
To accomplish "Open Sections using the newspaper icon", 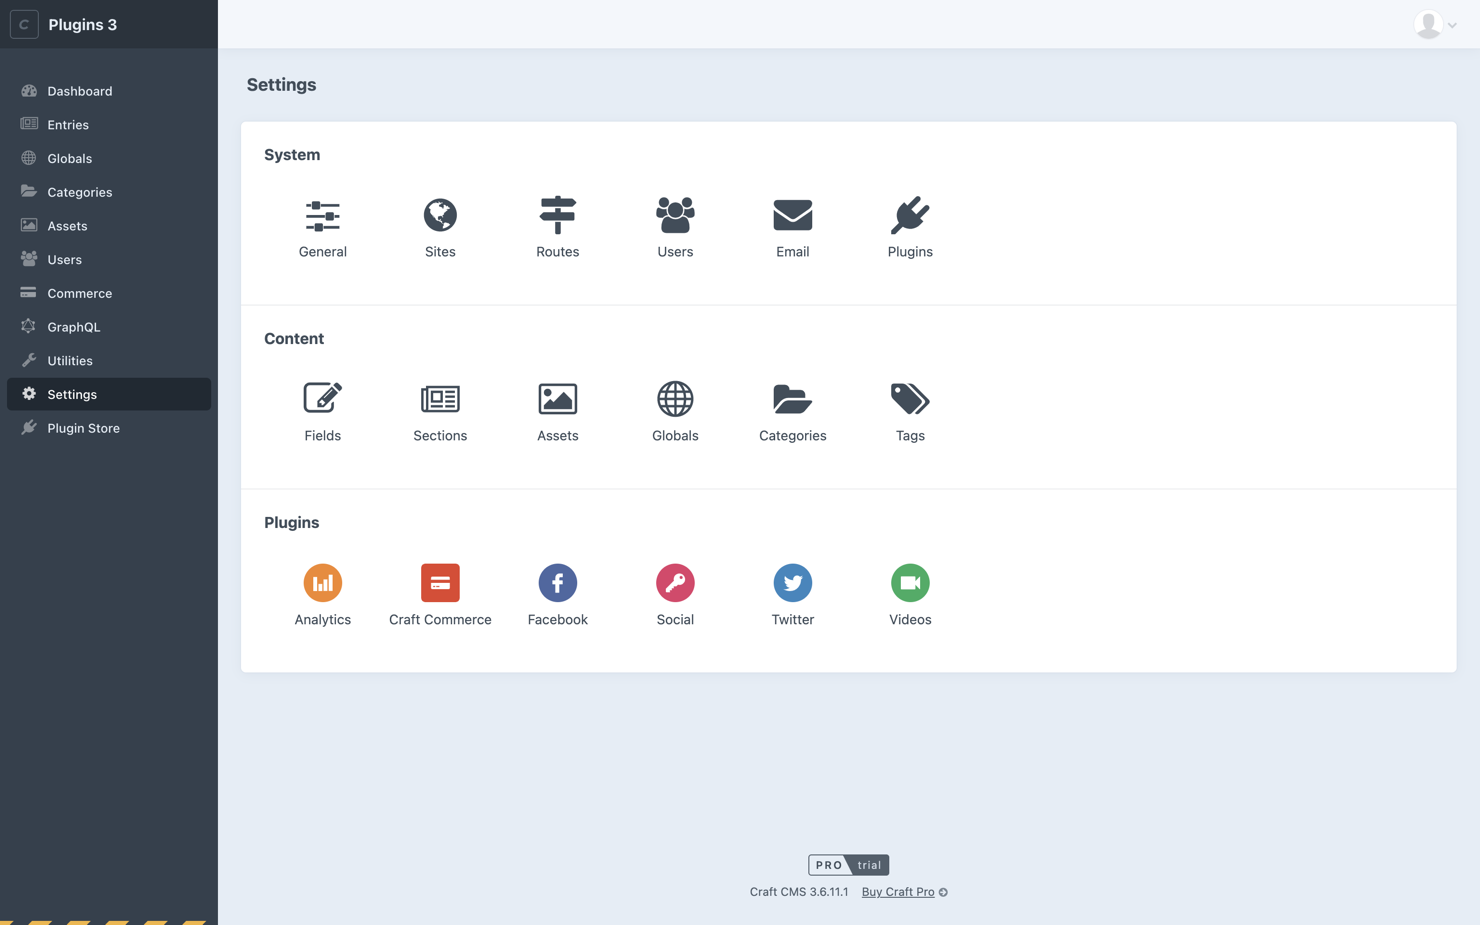I will tap(440, 399).
